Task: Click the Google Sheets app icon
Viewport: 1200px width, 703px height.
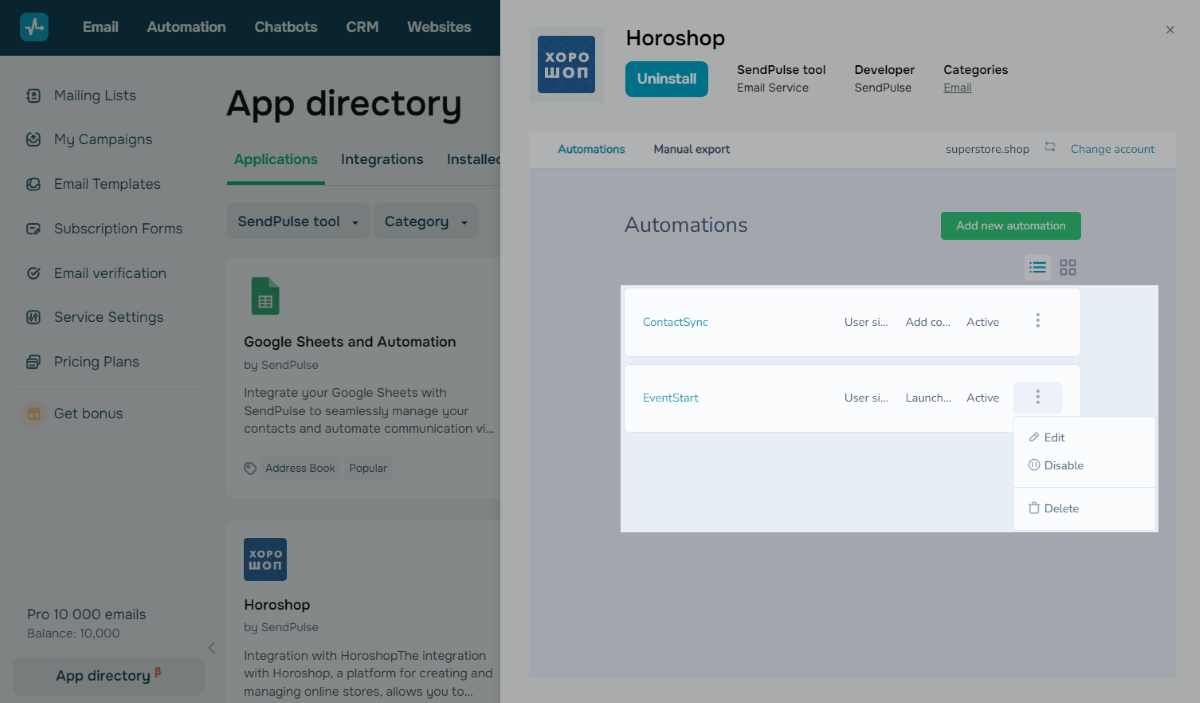Action: click(x=265, y=297)
